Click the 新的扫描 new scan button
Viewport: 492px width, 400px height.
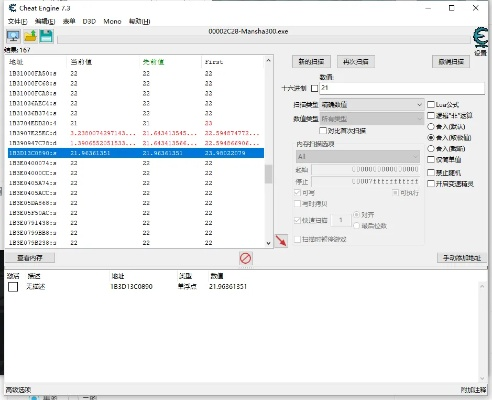(x=311, y=62)
